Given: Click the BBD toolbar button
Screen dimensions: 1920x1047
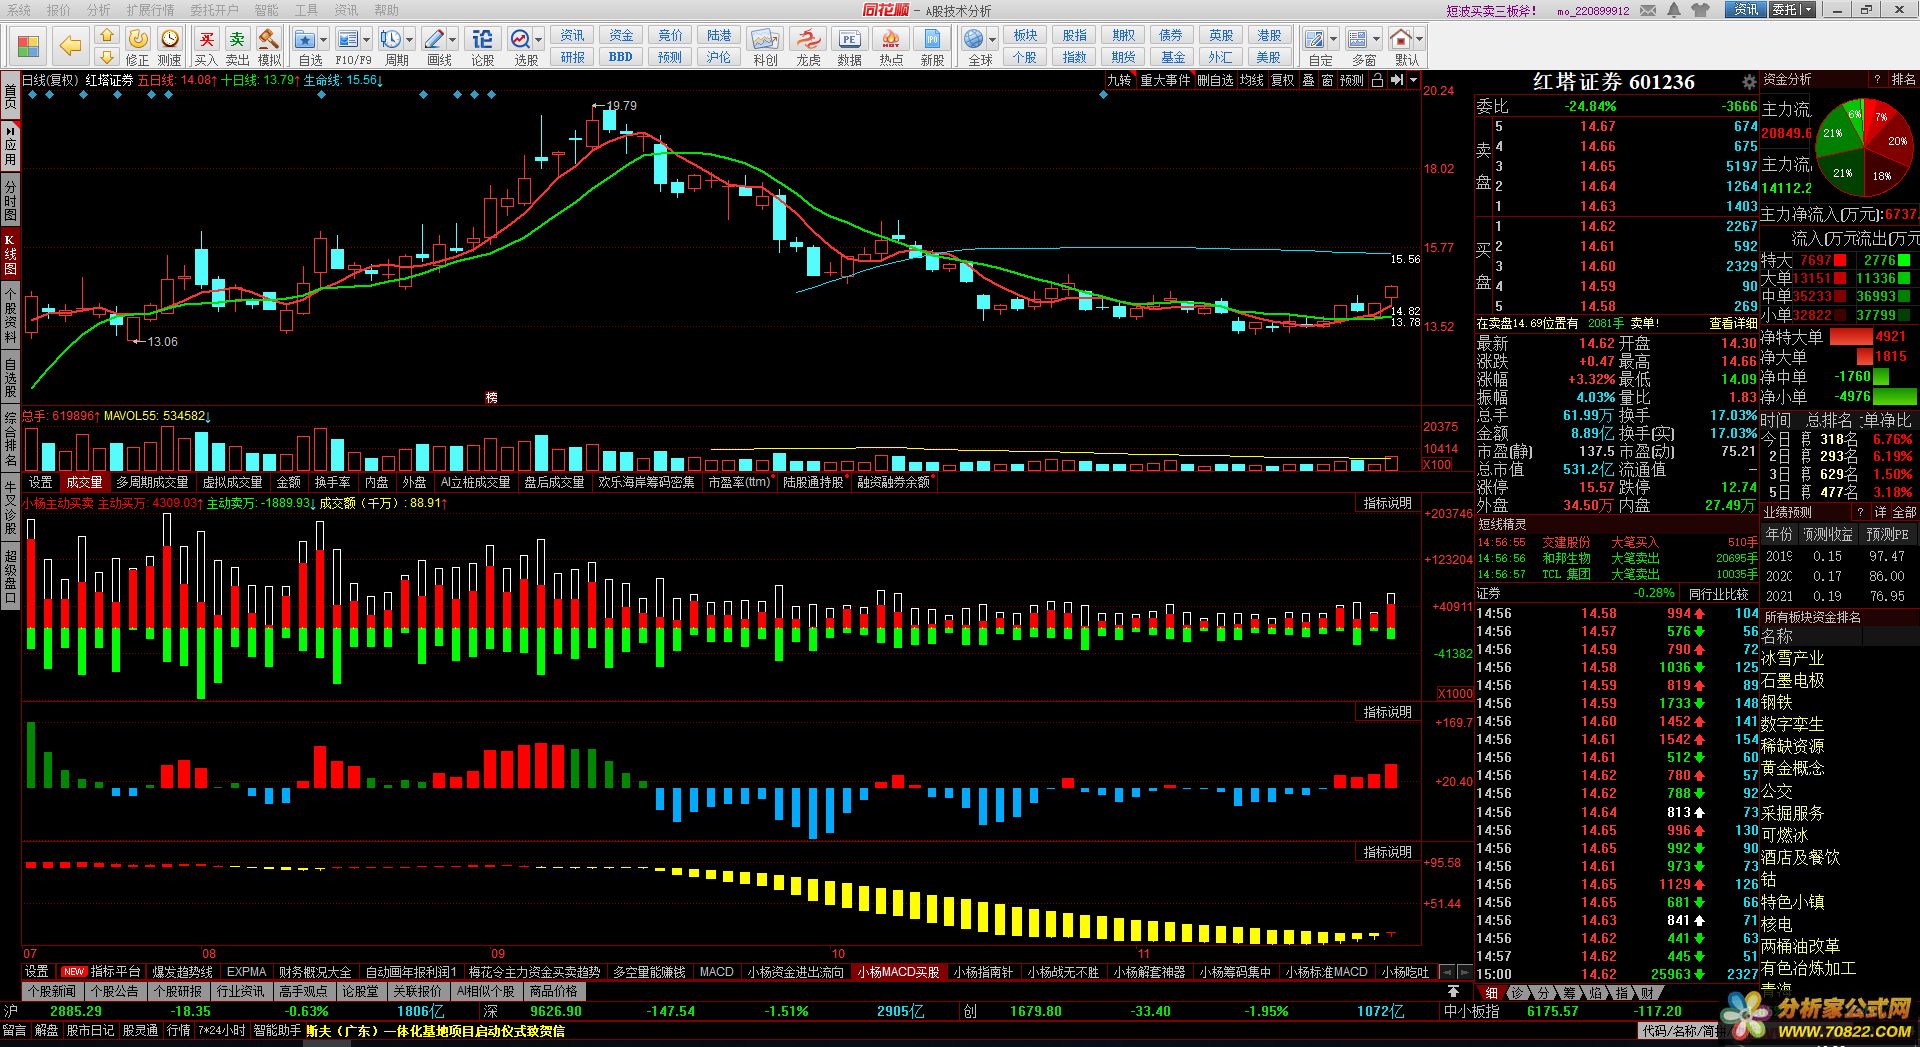Looking at the screenshot, I should point(620,57).
